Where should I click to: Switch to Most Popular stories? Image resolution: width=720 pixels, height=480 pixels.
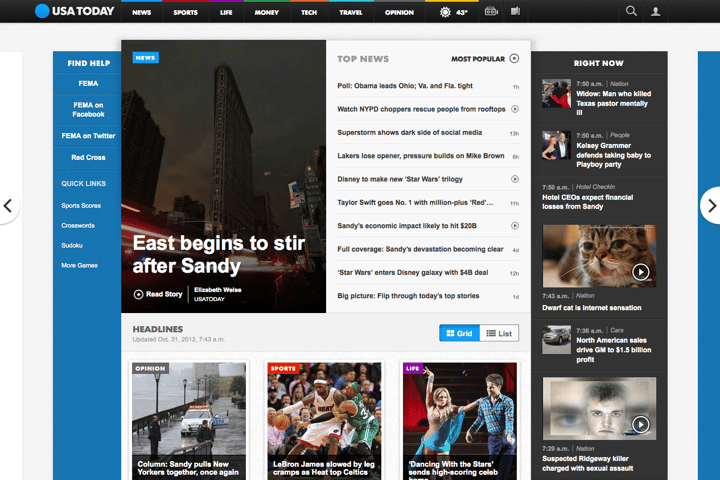[478, 59]
